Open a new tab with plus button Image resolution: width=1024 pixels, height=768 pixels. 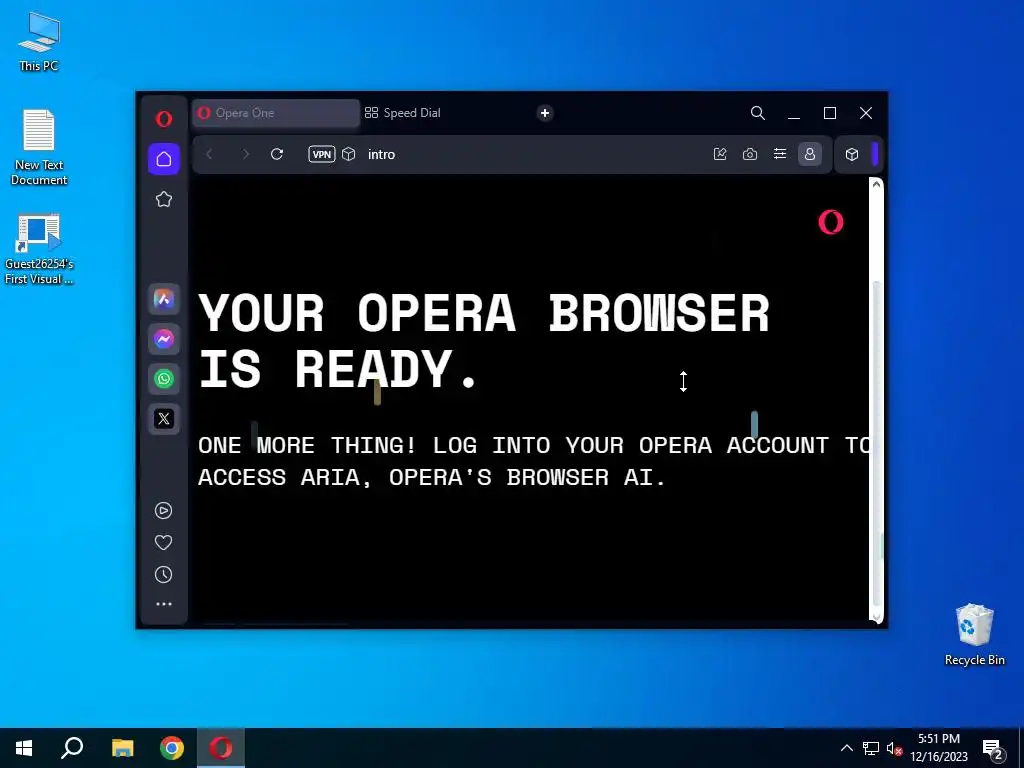(x=545, y=113)
